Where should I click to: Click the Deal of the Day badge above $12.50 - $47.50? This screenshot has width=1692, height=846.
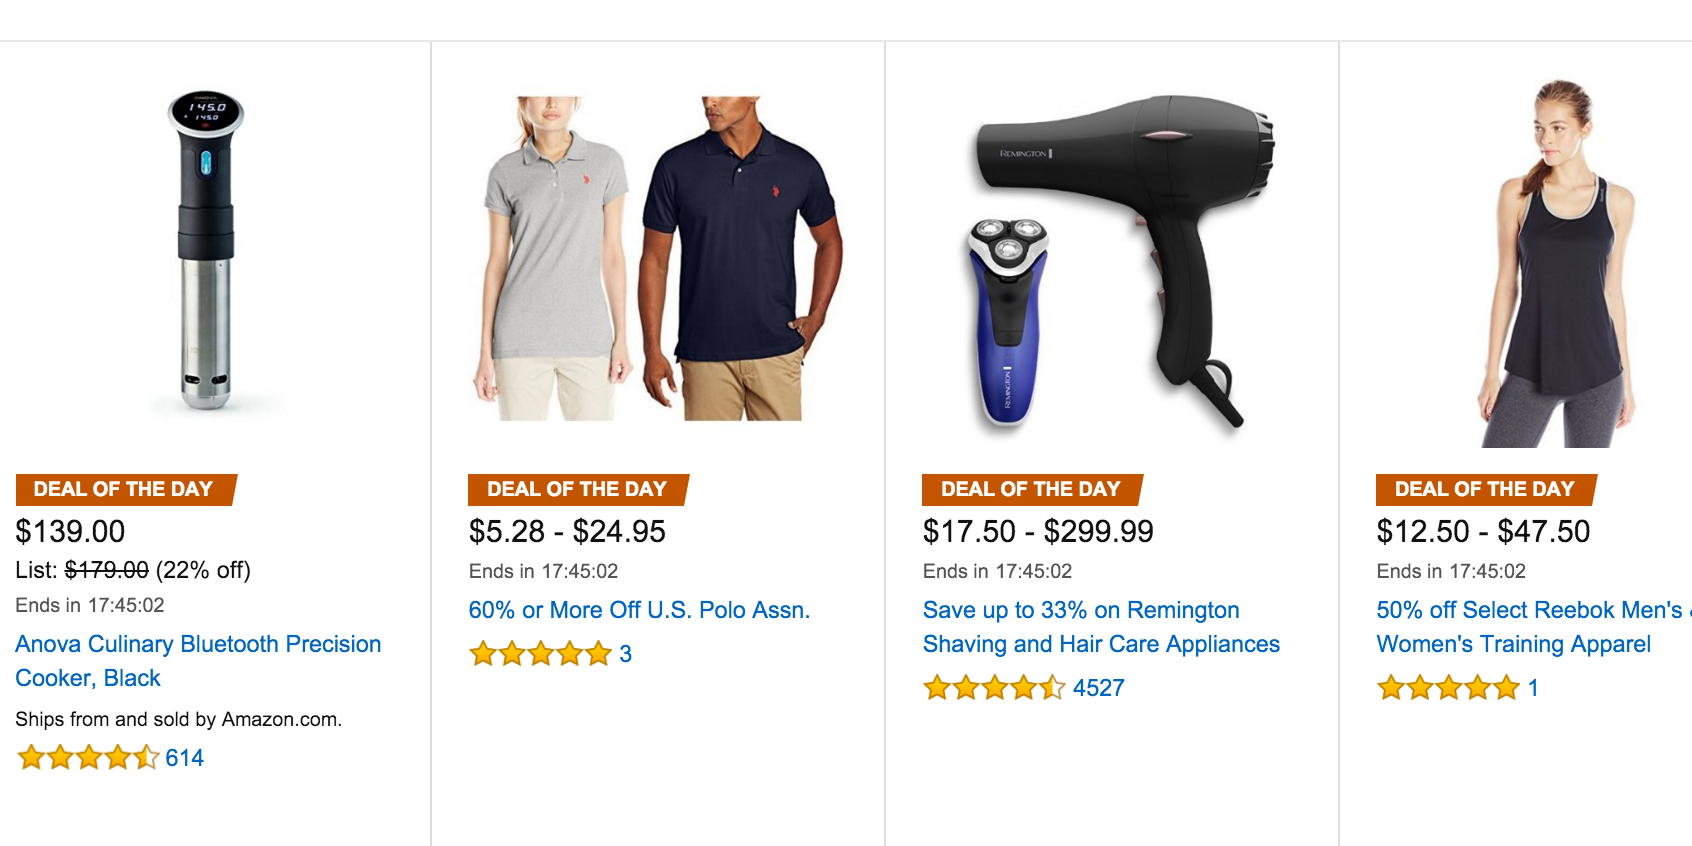click(1487, 489)
